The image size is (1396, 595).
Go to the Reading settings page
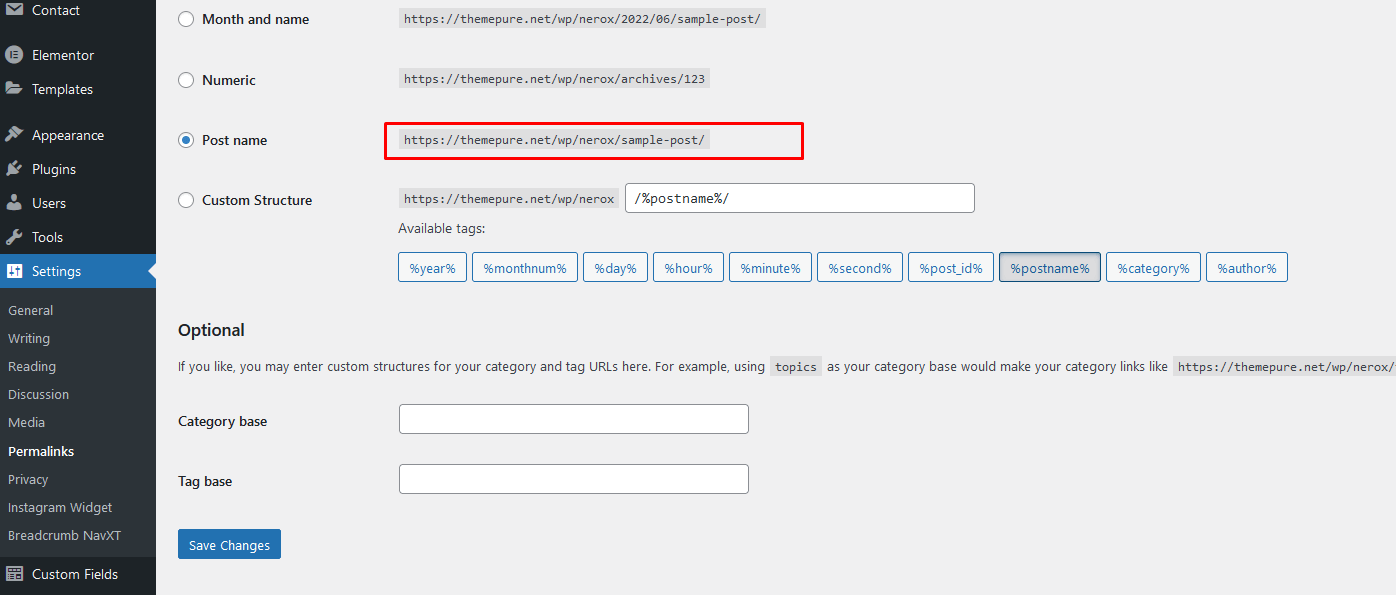pos(32,367)
